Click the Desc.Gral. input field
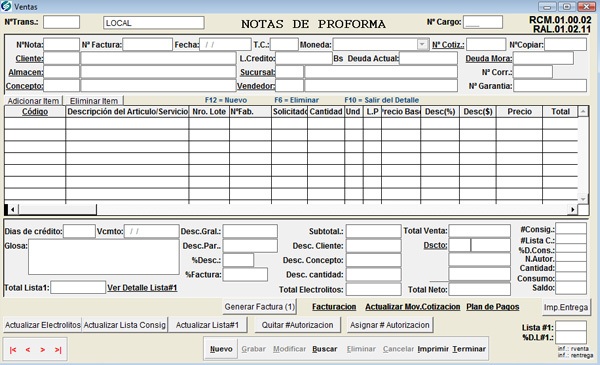This screenshot has width=600, height=365. tap(250, 231)
